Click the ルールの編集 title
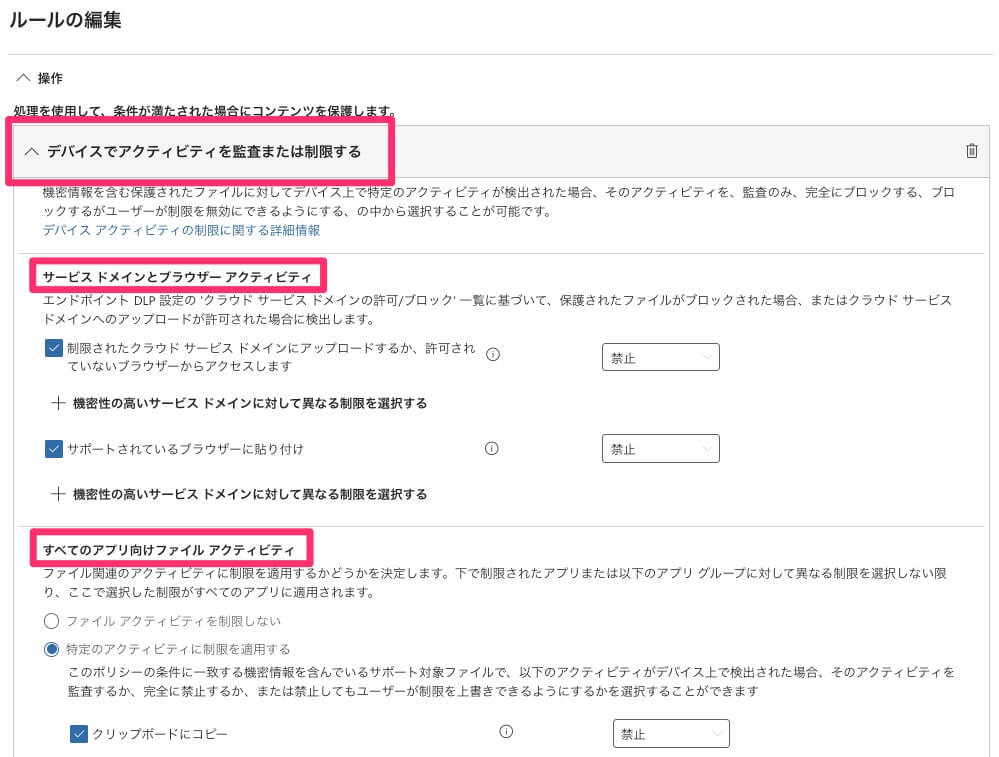 (65, 20)
